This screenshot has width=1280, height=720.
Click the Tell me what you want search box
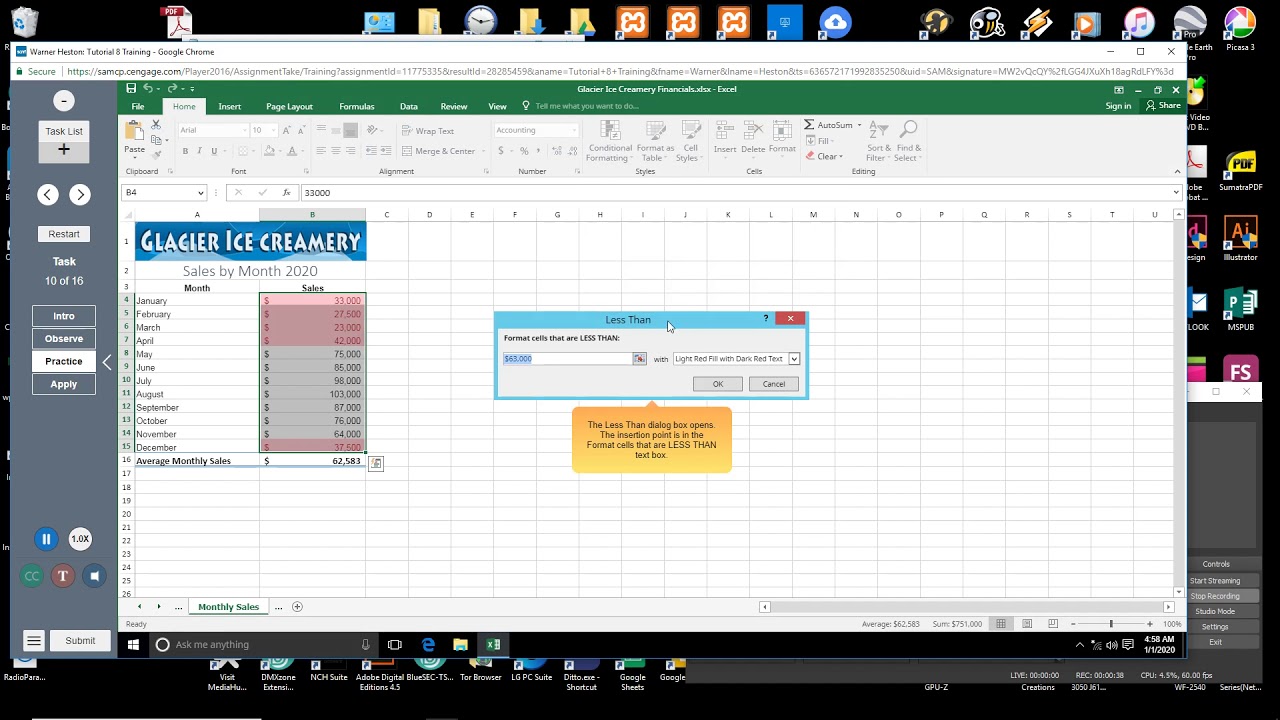[x=586, y=106]
